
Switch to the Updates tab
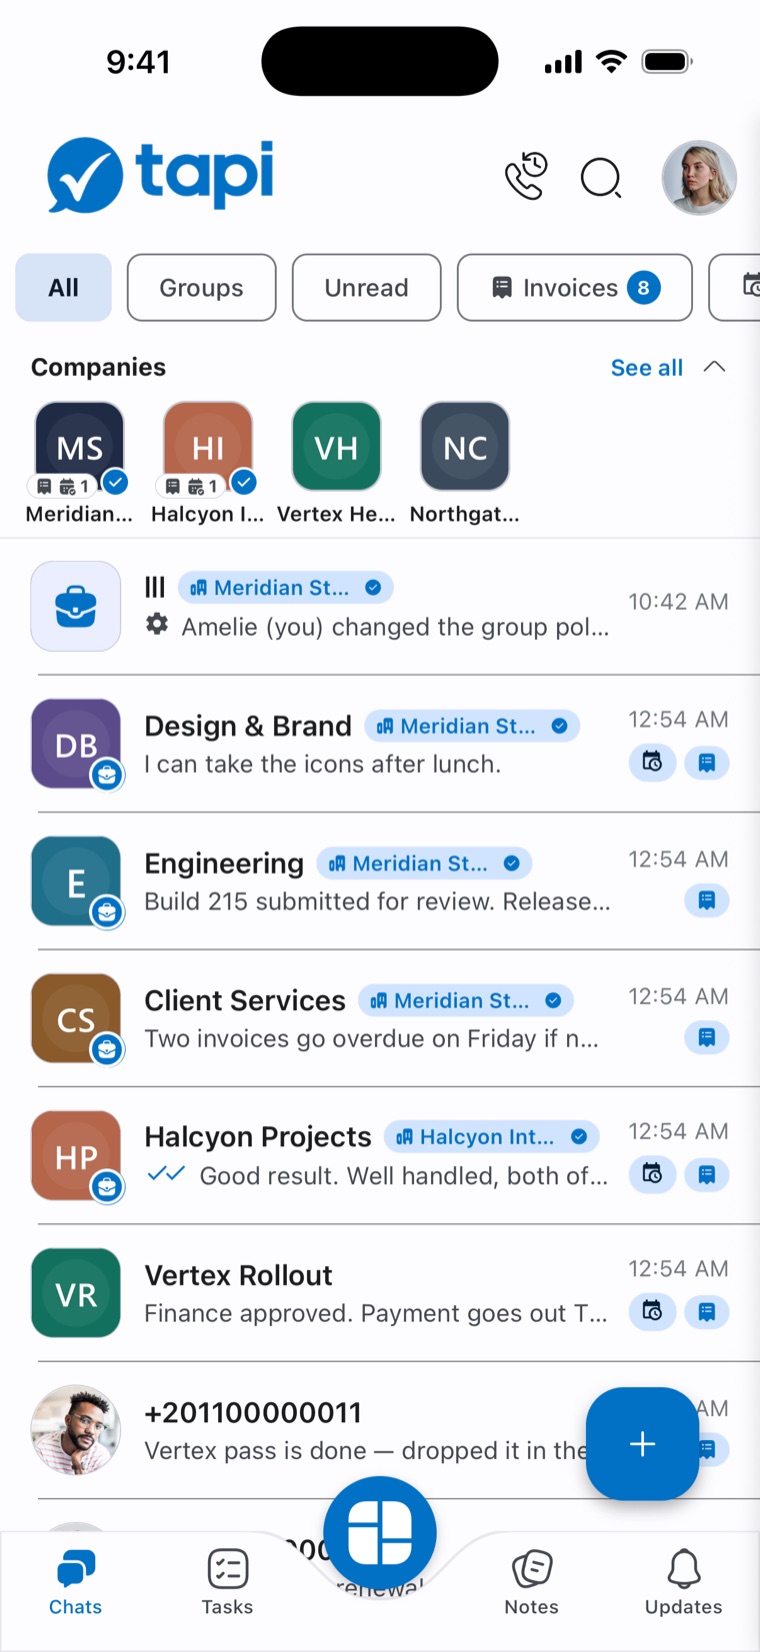click(683, 1582)
